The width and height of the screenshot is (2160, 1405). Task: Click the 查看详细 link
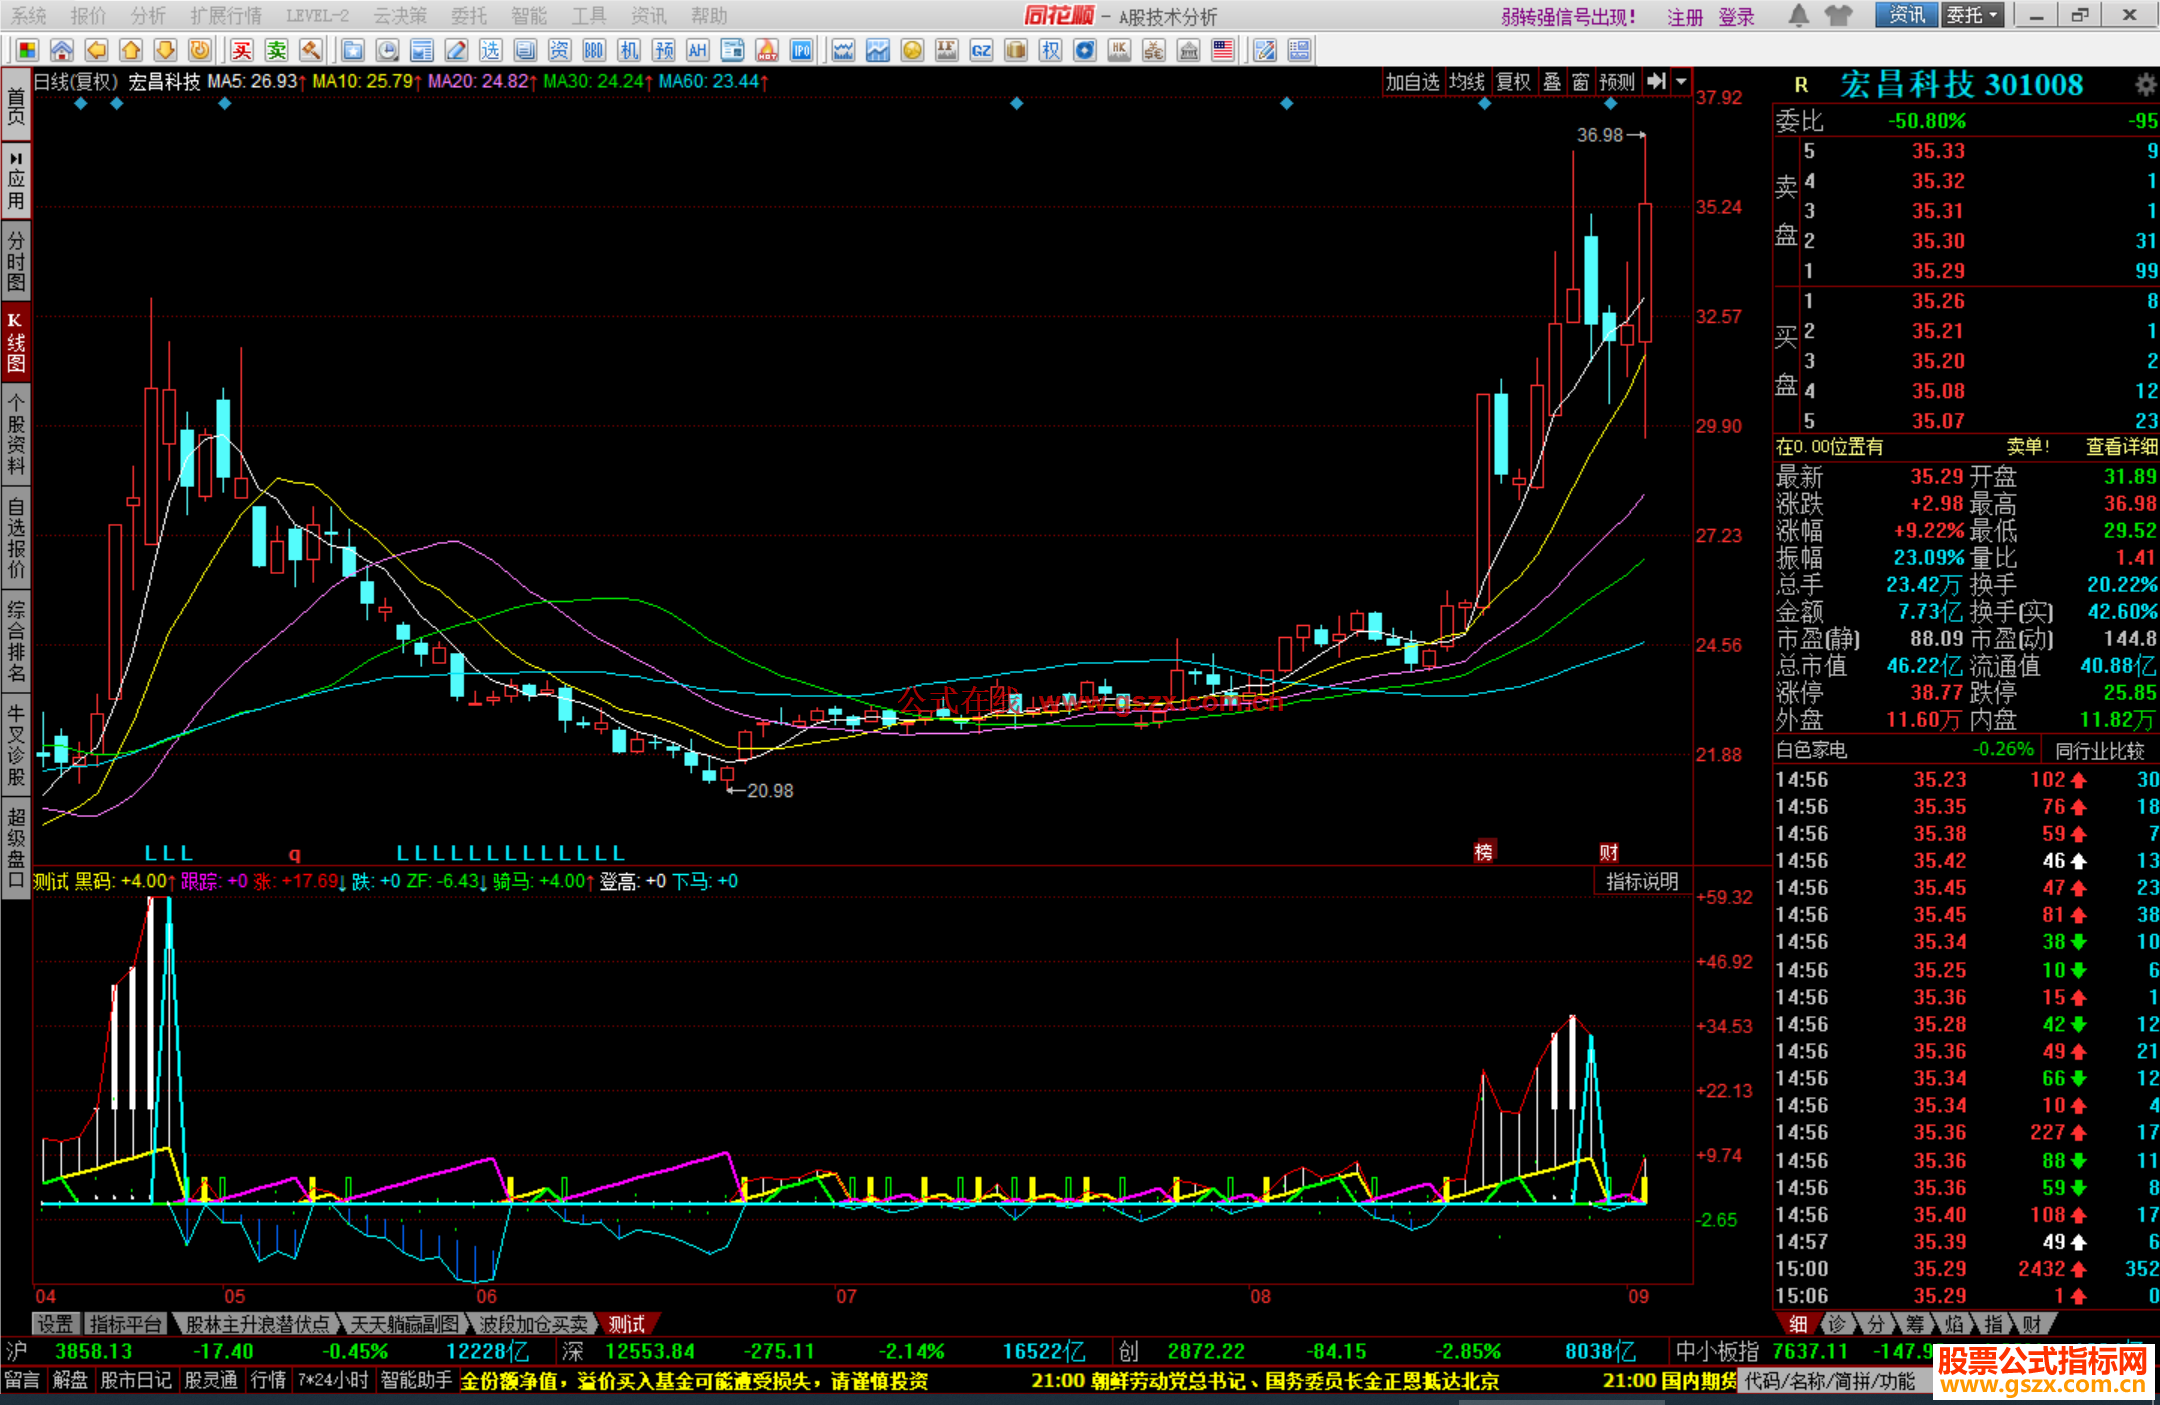coord(2120,447)
